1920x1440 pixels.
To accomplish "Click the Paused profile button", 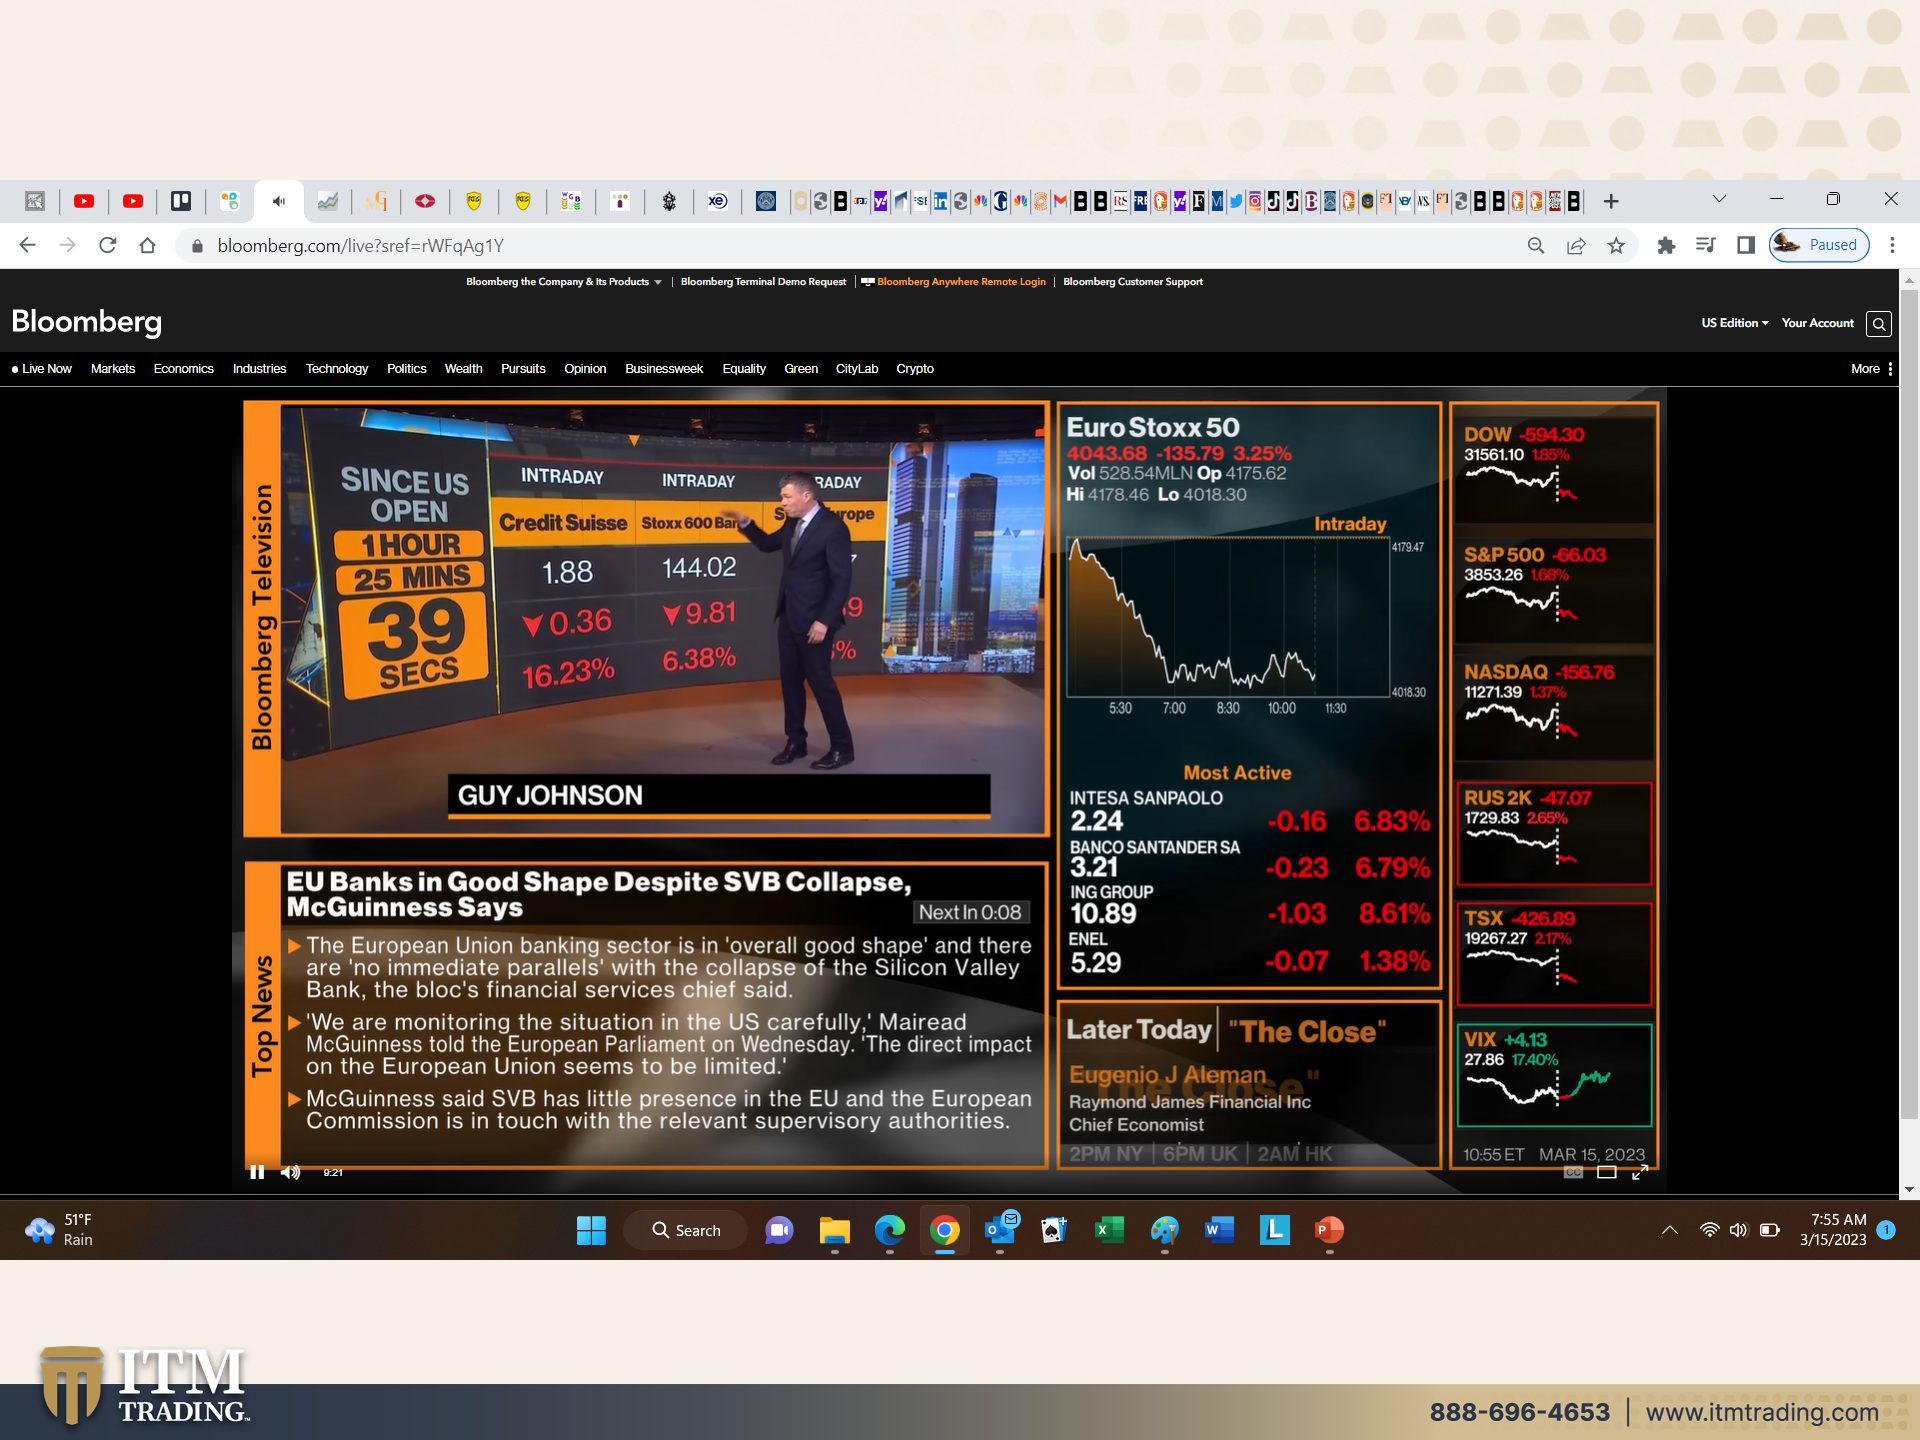I will point(1819,245).
